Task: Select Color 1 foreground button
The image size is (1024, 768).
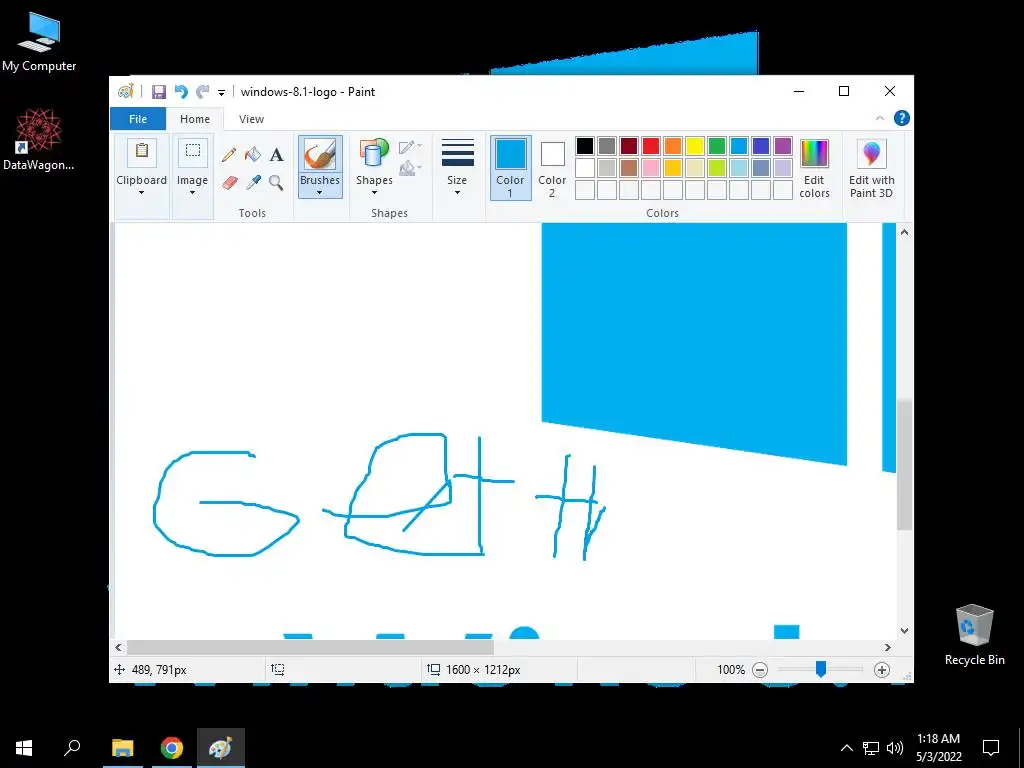Action: point(511,167)
